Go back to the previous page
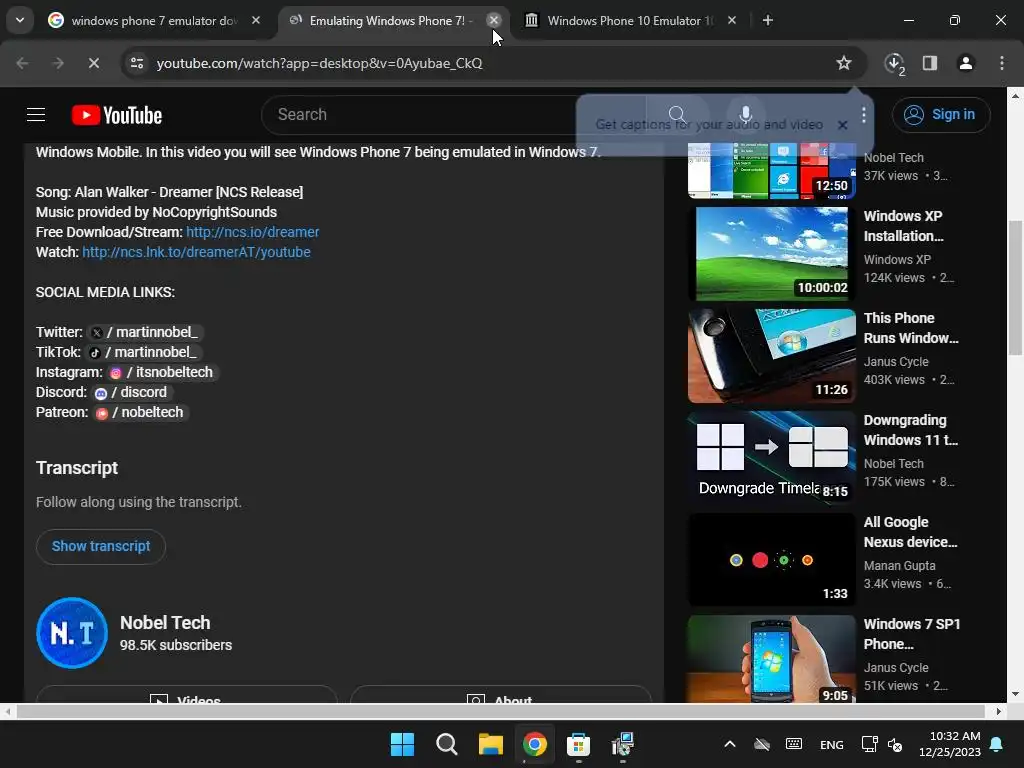The image size is (1024, 768). pos(22,63)
